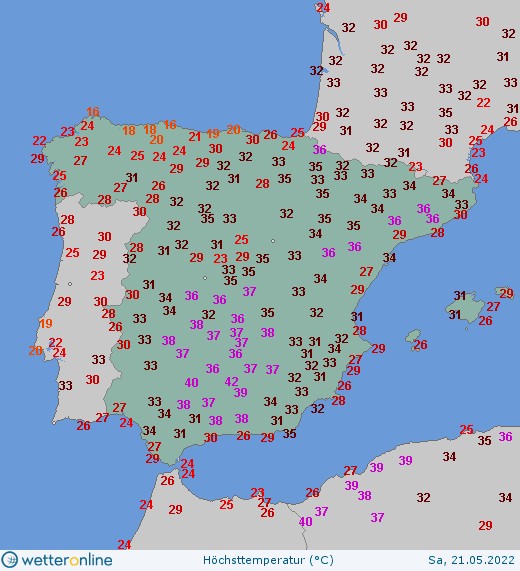
Task: Click the wetteronline logo
Action: click(56, 560)
